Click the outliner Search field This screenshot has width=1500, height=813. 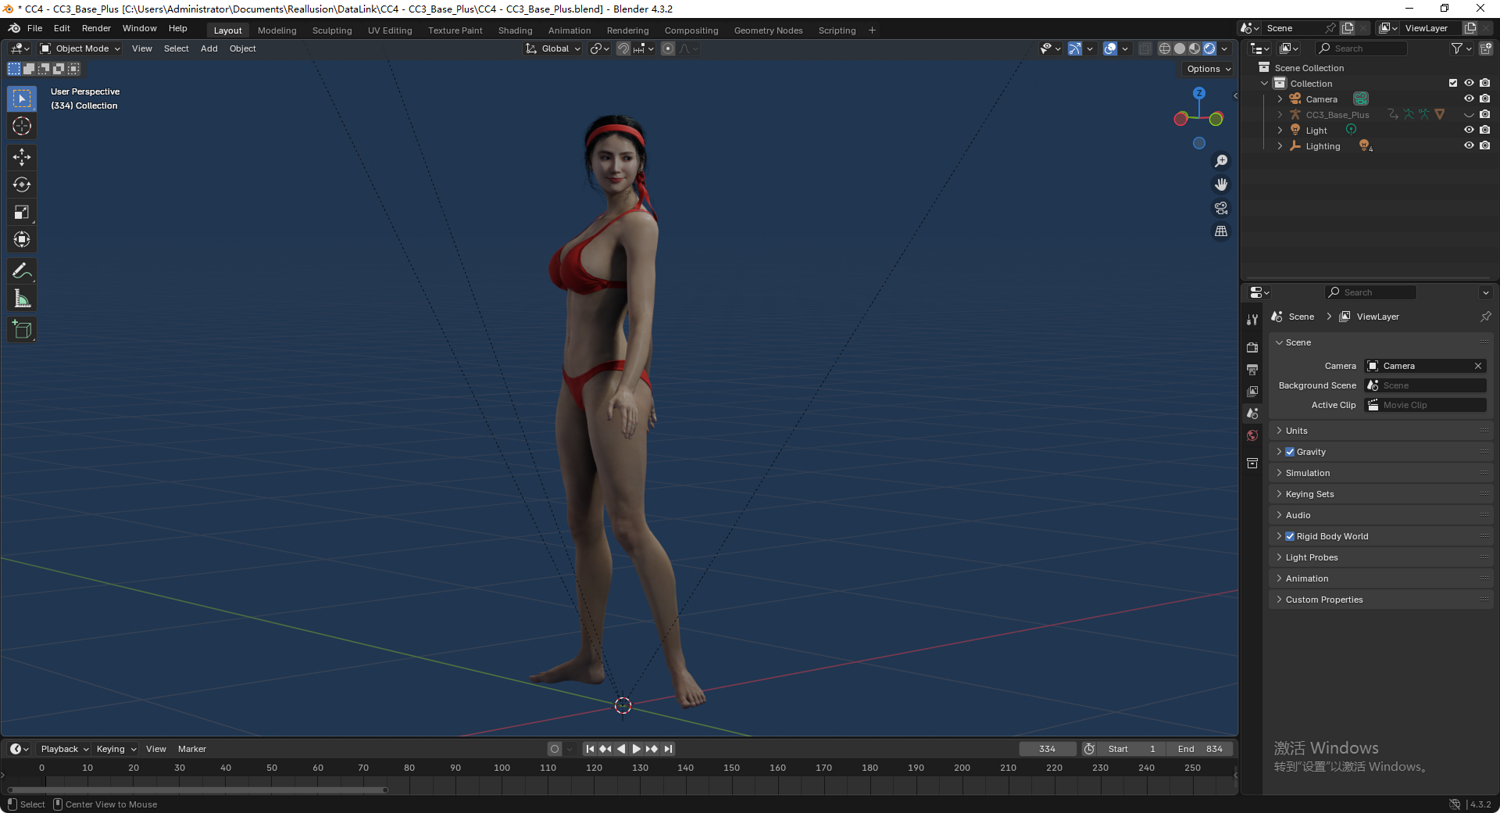[x=1361, y=48]
